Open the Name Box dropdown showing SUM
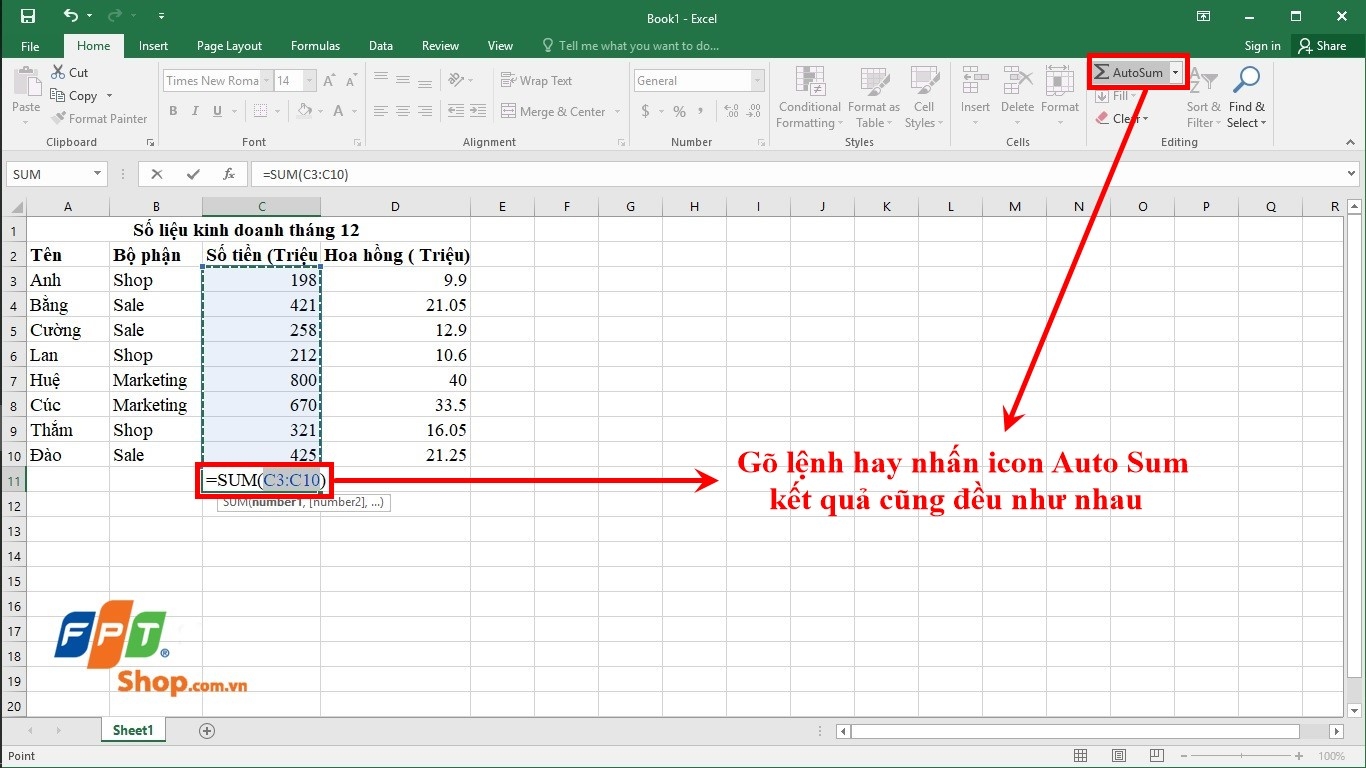Viewport: 1366px width, 768px height. (x=97, y=174)
